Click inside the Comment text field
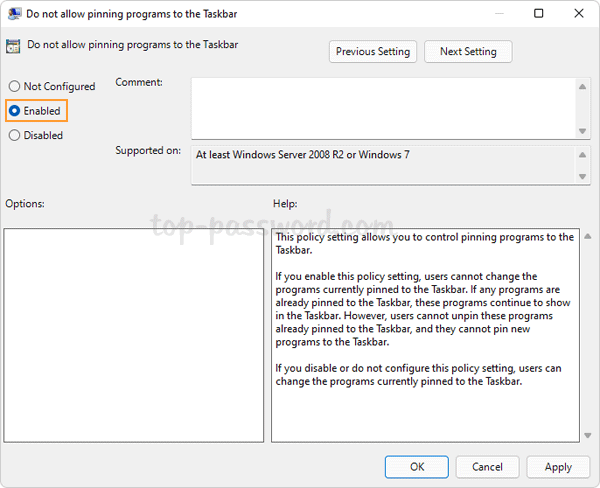 click(x=380, y=108)
